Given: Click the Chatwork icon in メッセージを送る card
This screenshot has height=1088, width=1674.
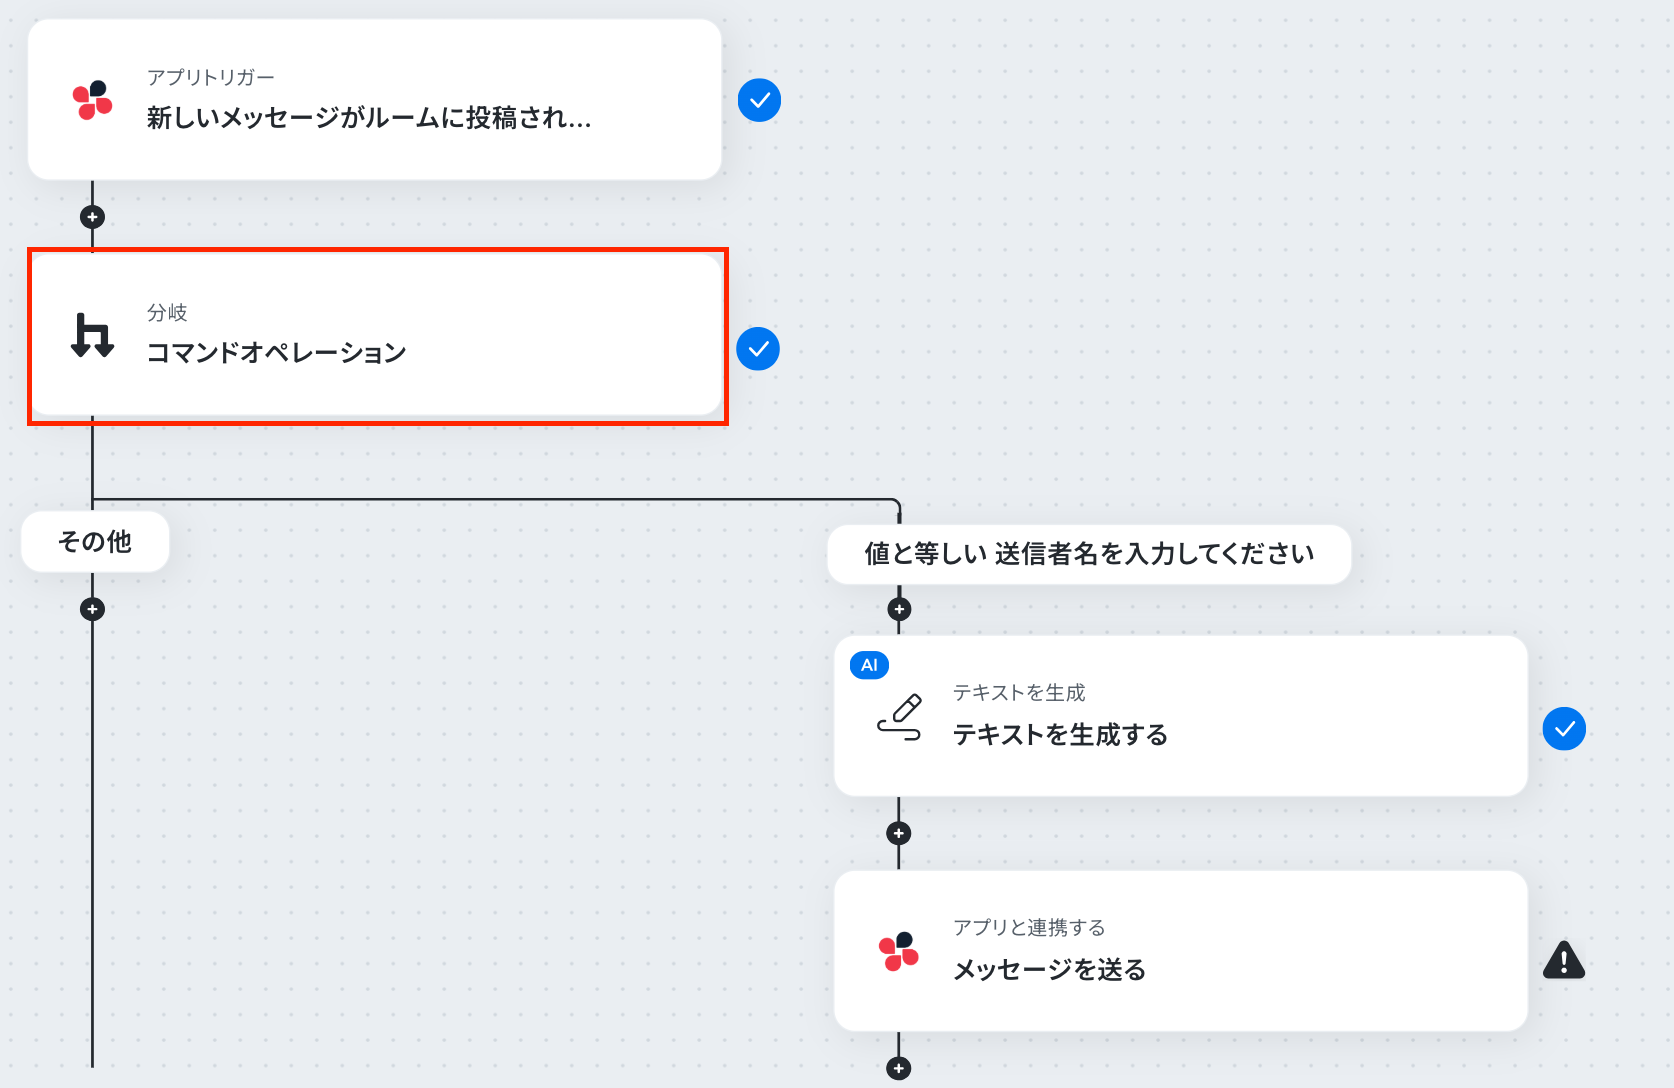Looking at the screenshot, I should (x=898, y=952).
